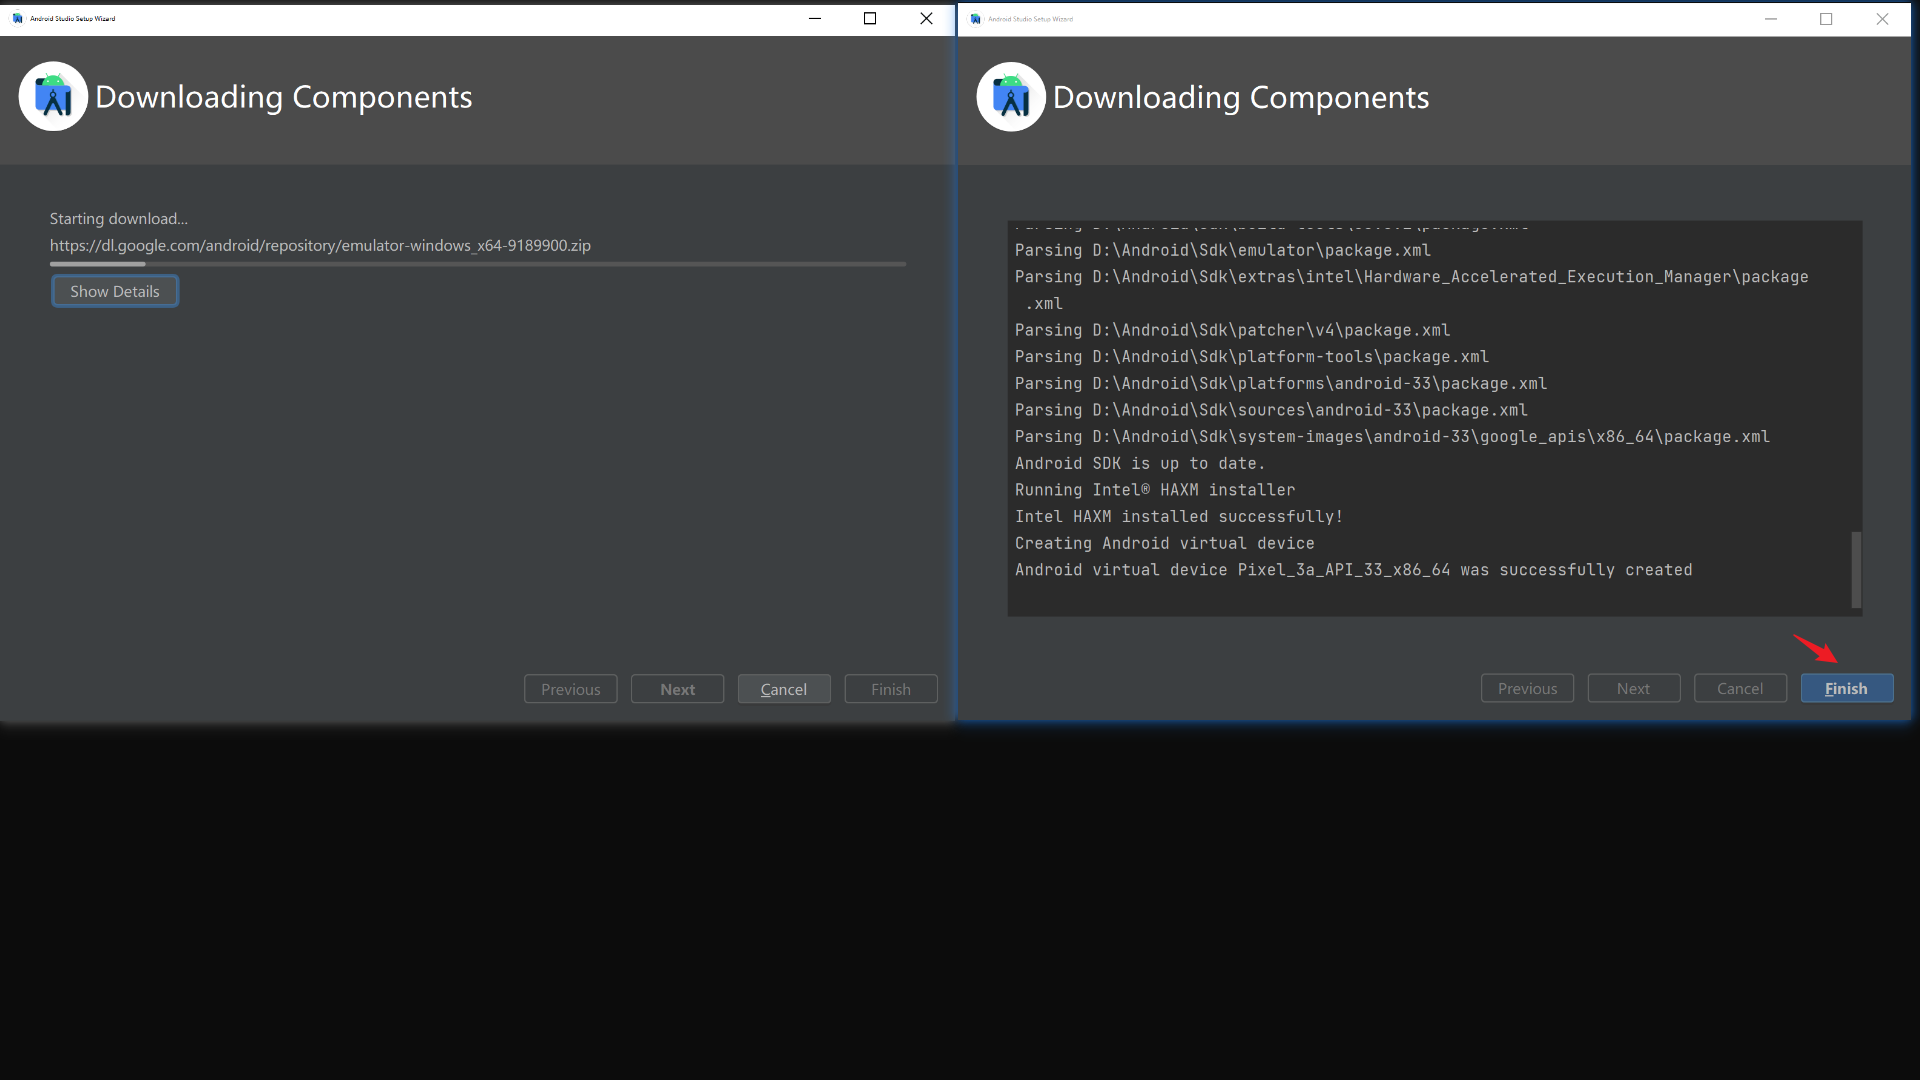Click Android Studio logo in right window
Image resolution: width=1920 pixels, height=1080 pixels.
(x=1010, y=97)
